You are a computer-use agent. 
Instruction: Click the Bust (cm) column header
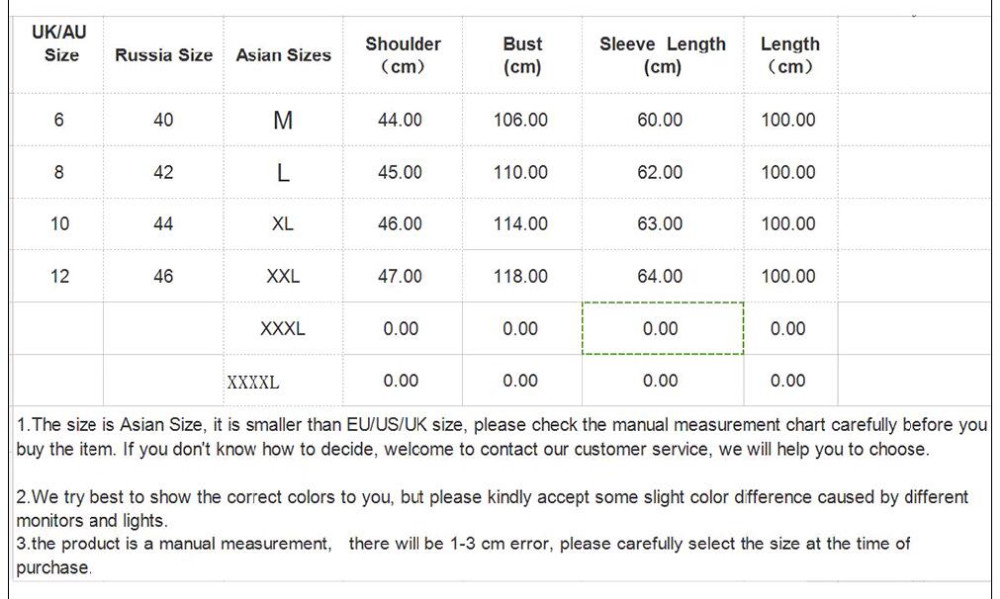coord(522,56)
